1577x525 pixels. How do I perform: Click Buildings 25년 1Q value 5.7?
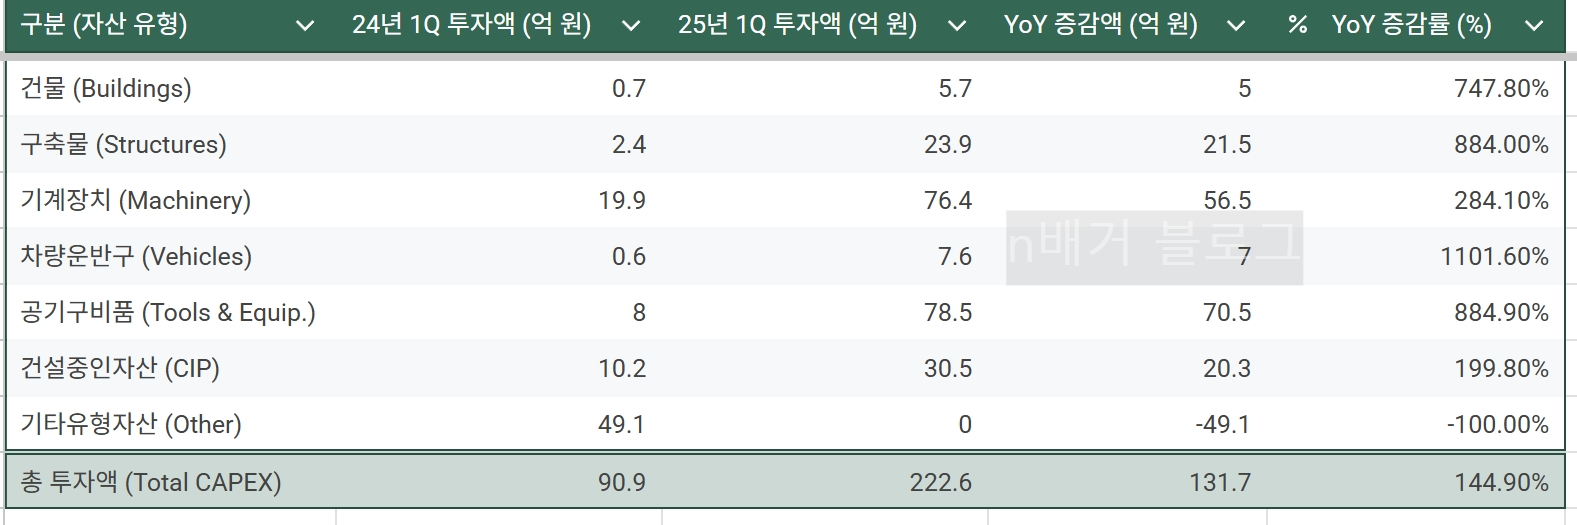(x=955, y=88)
